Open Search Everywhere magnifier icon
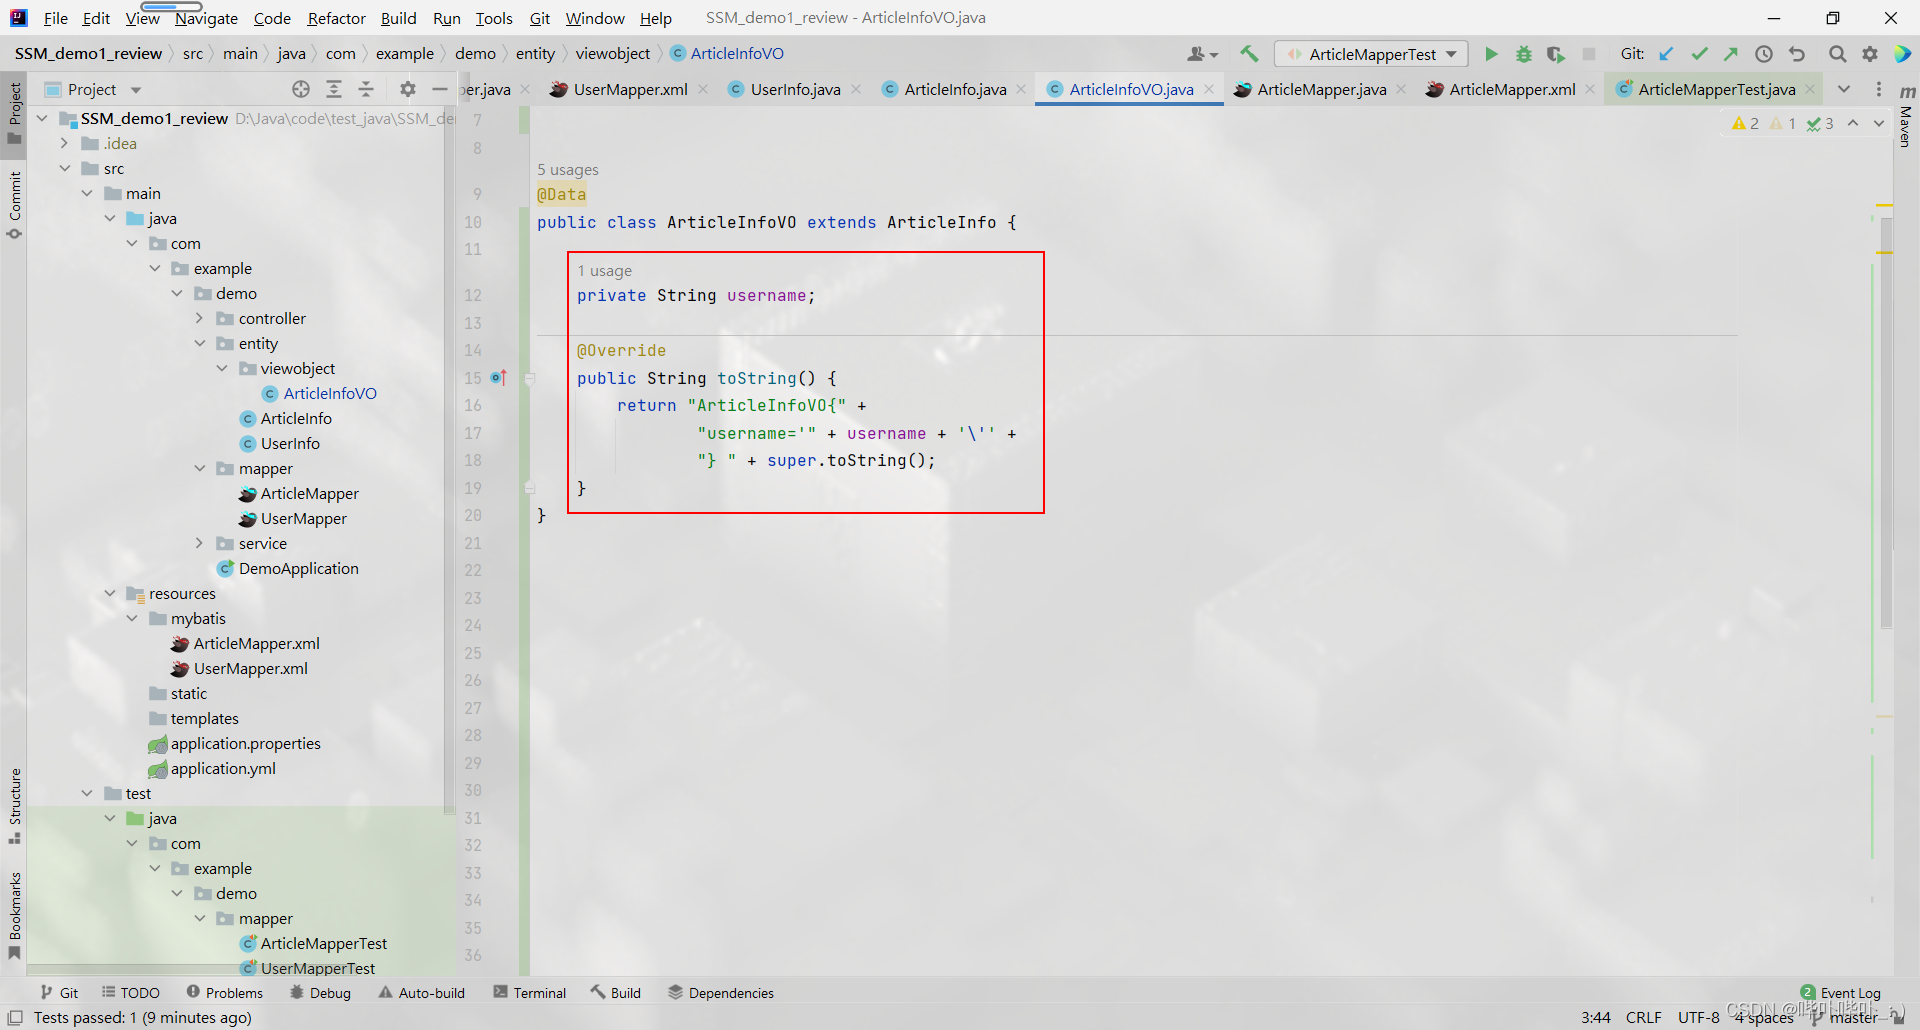 pyautogui.click(x=1837, y=54)
